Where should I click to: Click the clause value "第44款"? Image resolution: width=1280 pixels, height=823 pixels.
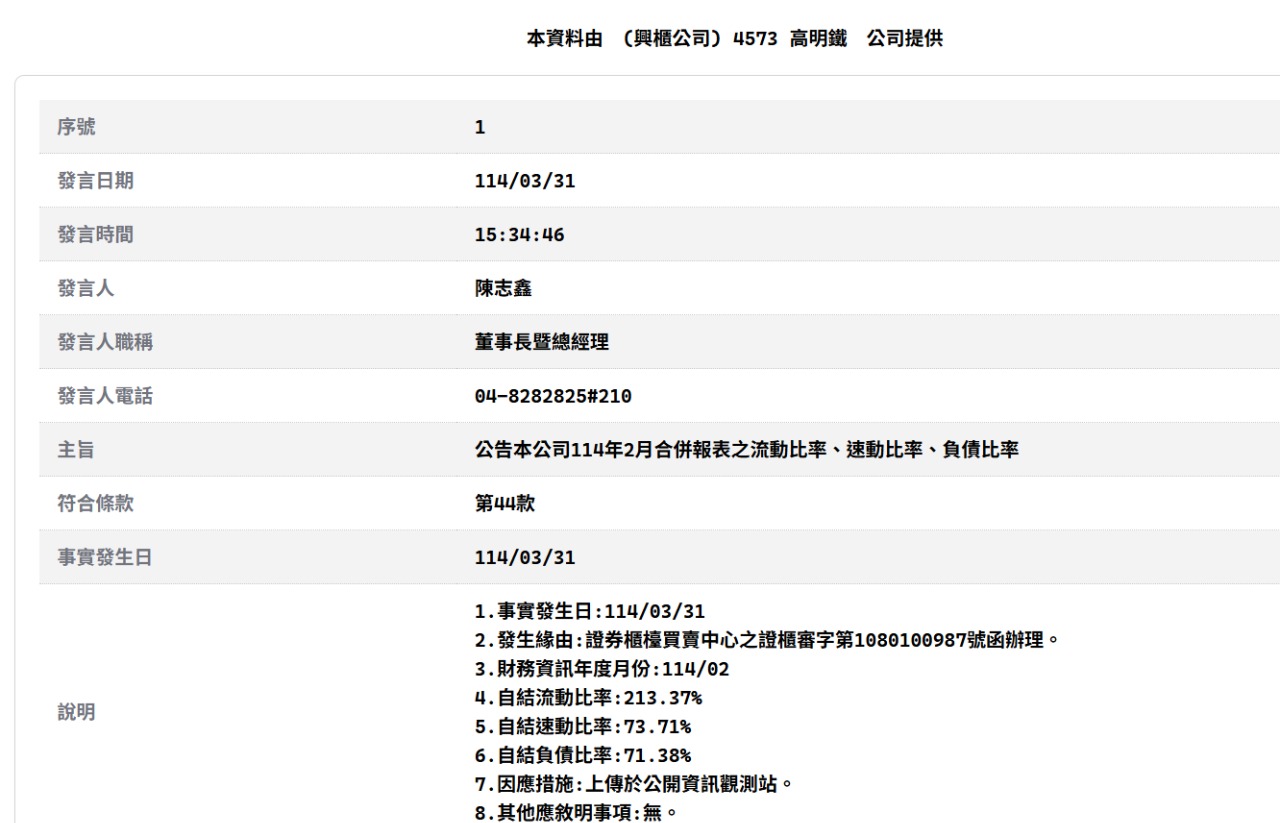click(504, 504)
